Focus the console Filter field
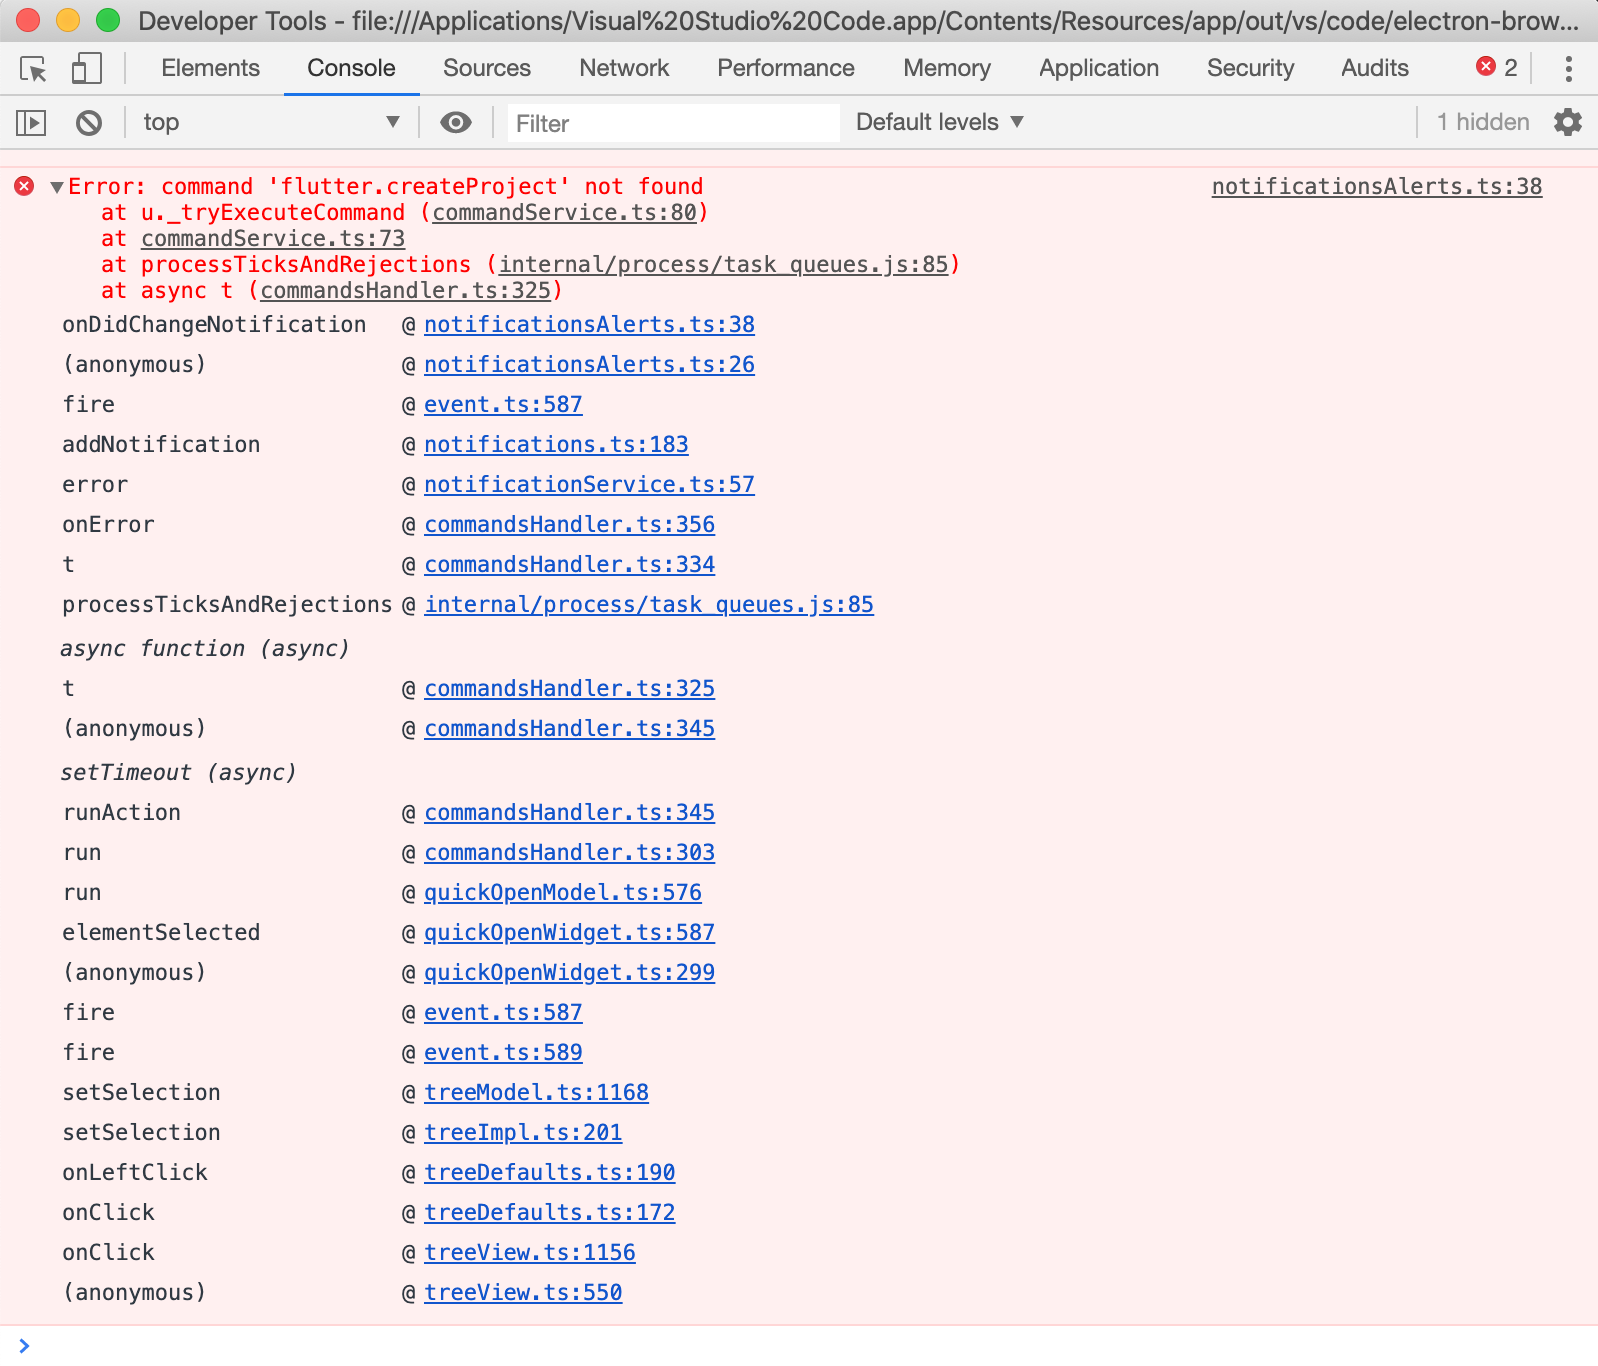 click(674, 123)
